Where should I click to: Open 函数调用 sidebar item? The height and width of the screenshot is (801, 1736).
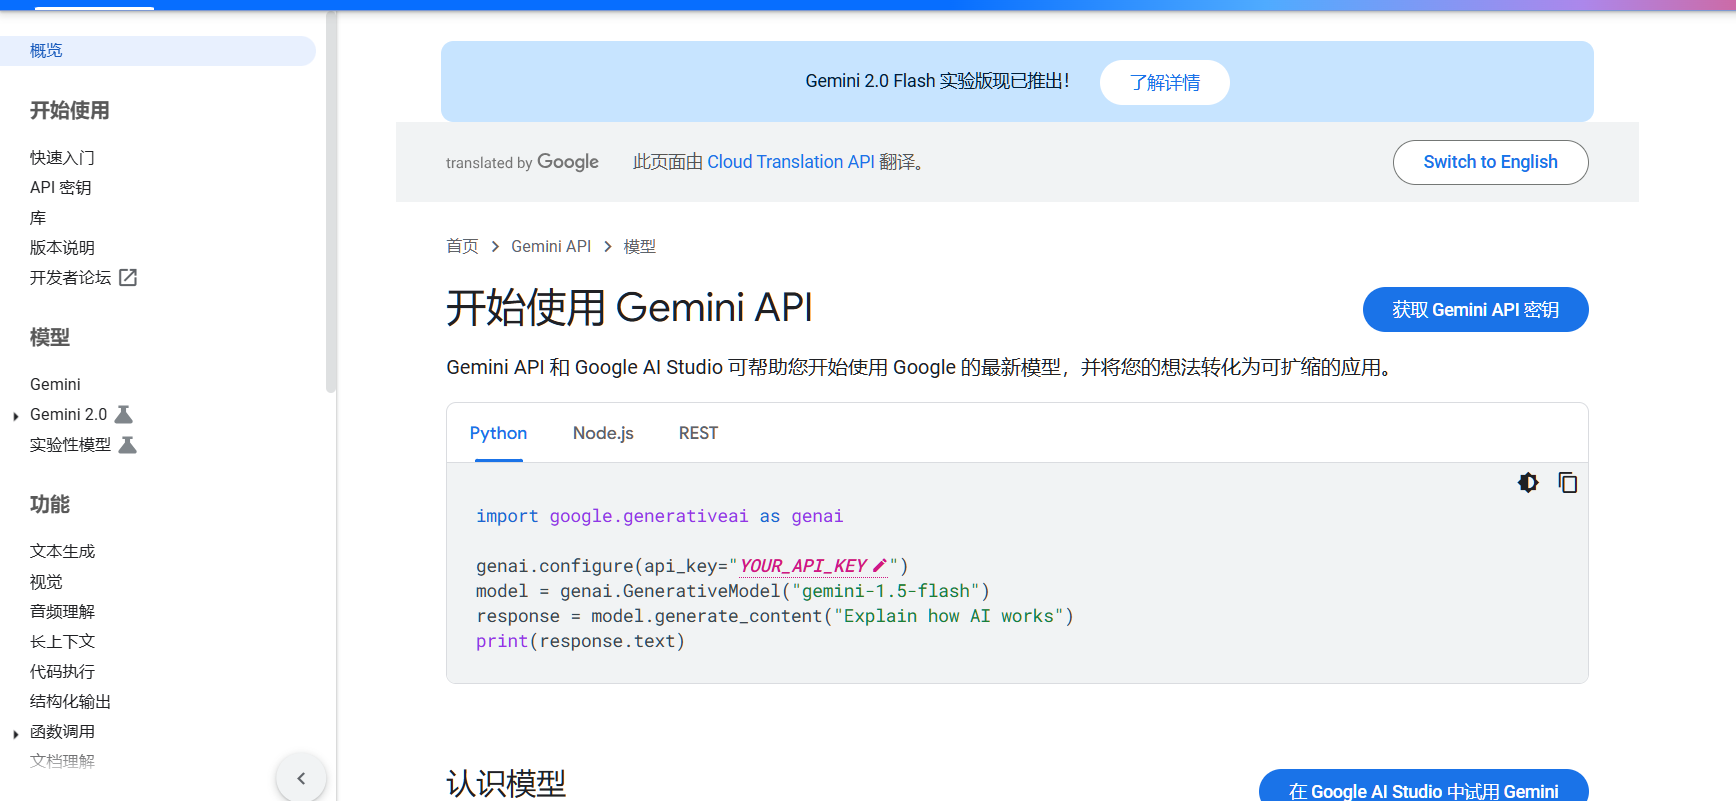(62, 731)
